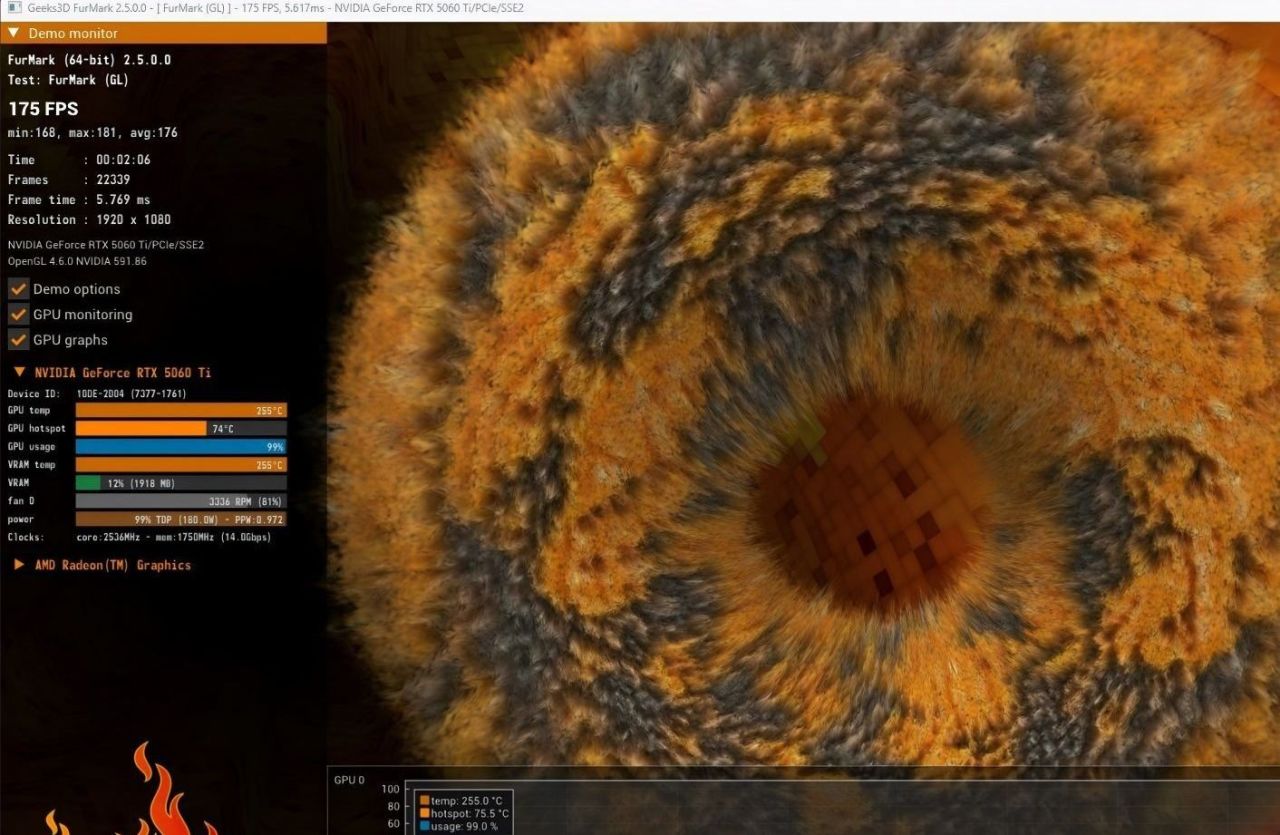Click the hotspot legend color swatch

pyautogui.click(x=425, y=813)
